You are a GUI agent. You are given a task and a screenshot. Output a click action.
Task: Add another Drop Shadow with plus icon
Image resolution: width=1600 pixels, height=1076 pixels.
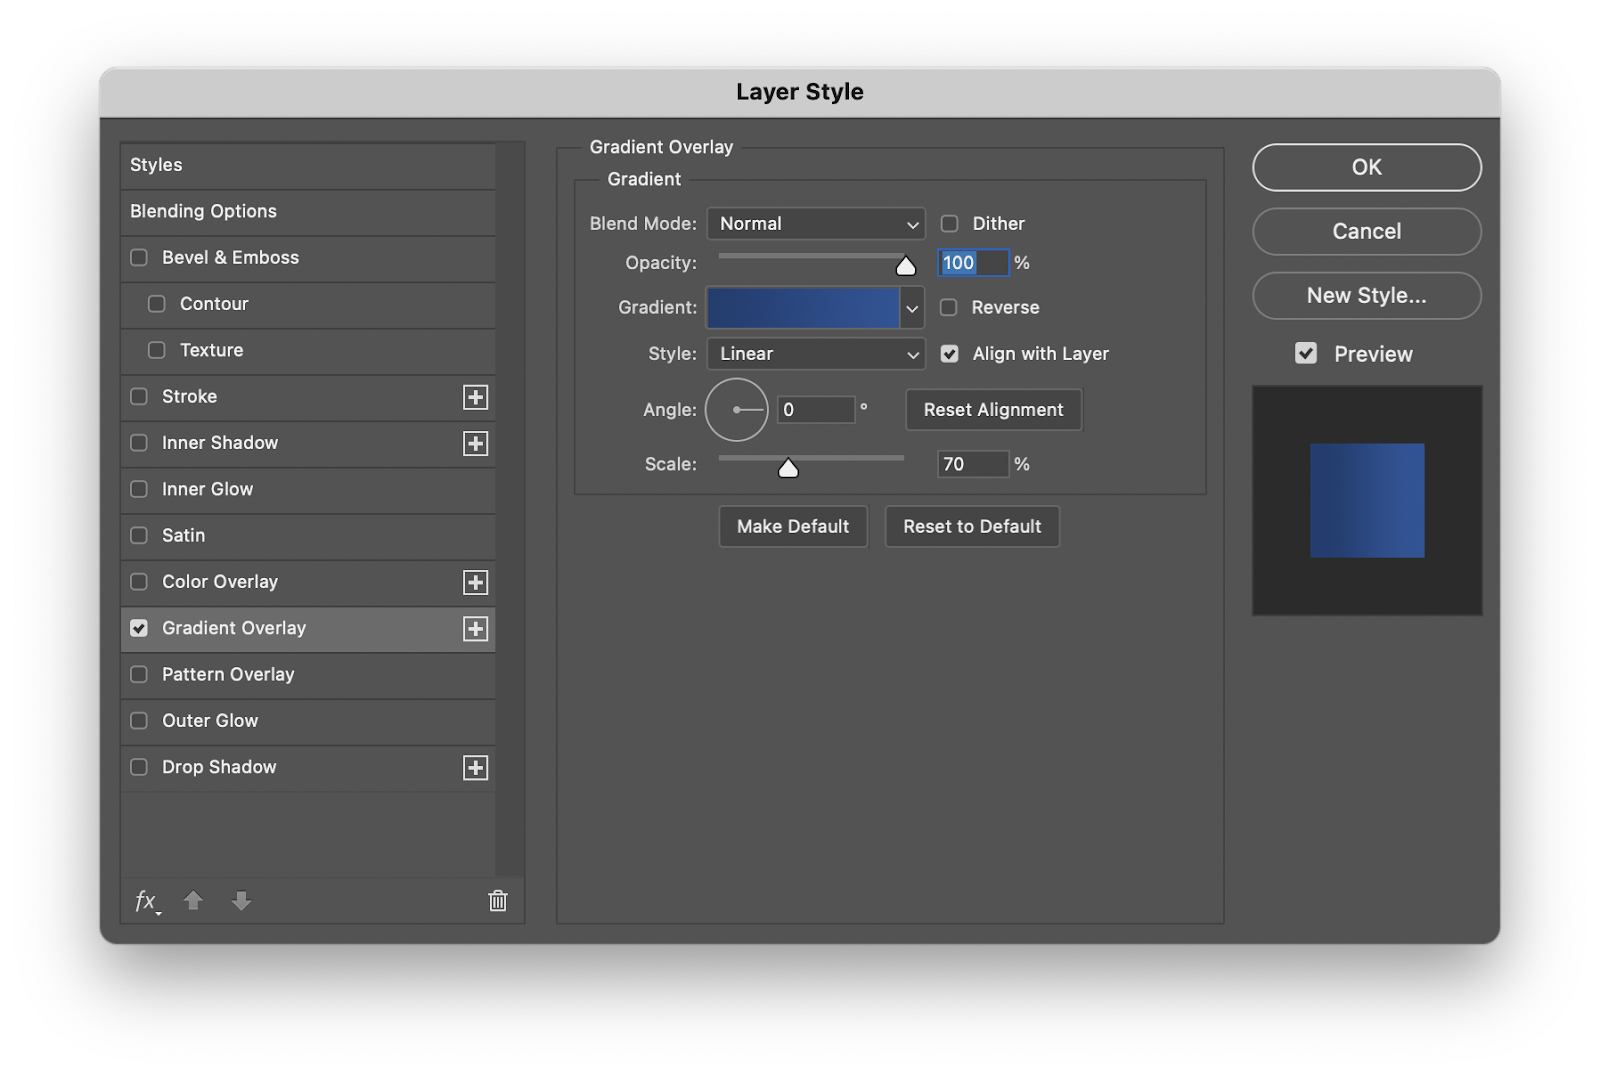(x=476, y=767)
